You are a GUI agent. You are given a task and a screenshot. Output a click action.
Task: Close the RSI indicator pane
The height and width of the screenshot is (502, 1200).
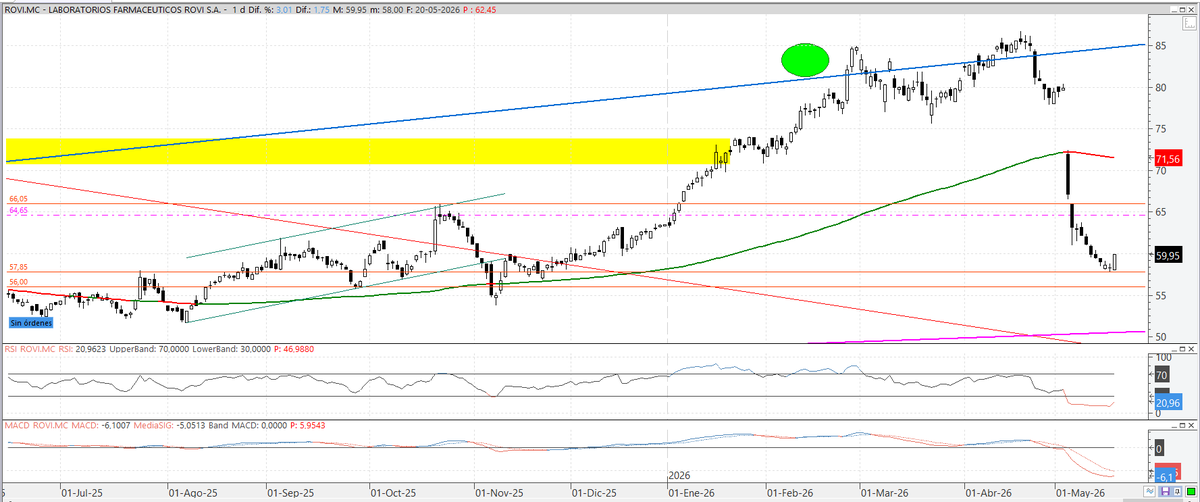click(1191, 350)
